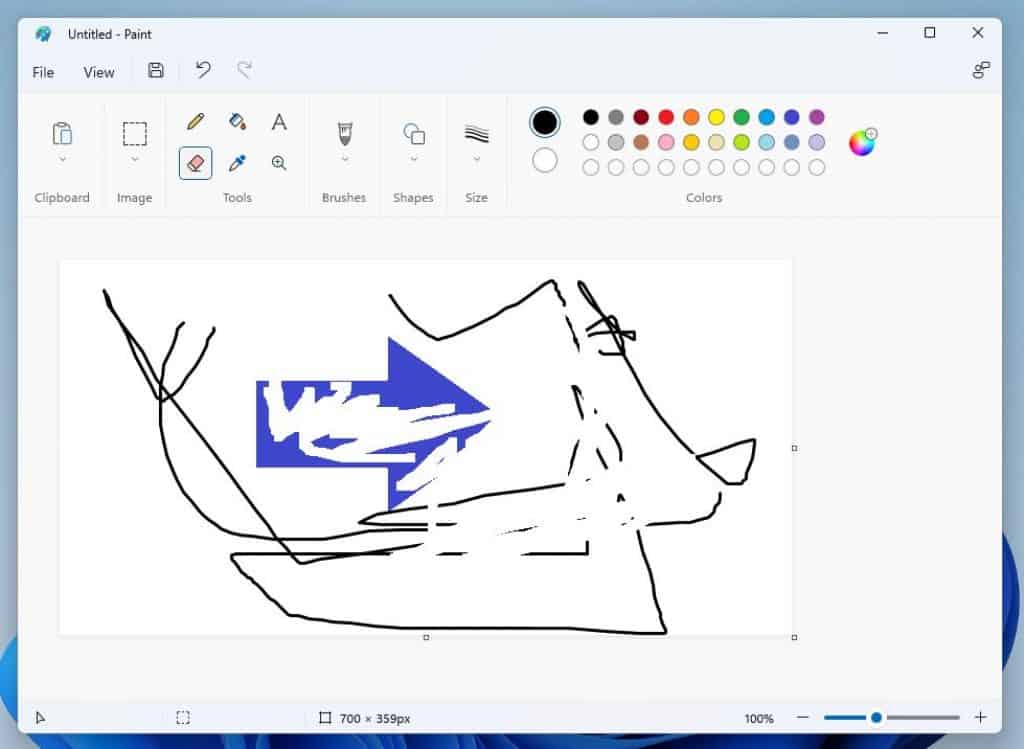The width and height of the screenshot is (1024, 749).
Task: Pick the turquoise blue palette color
Action: click(767, 117)
